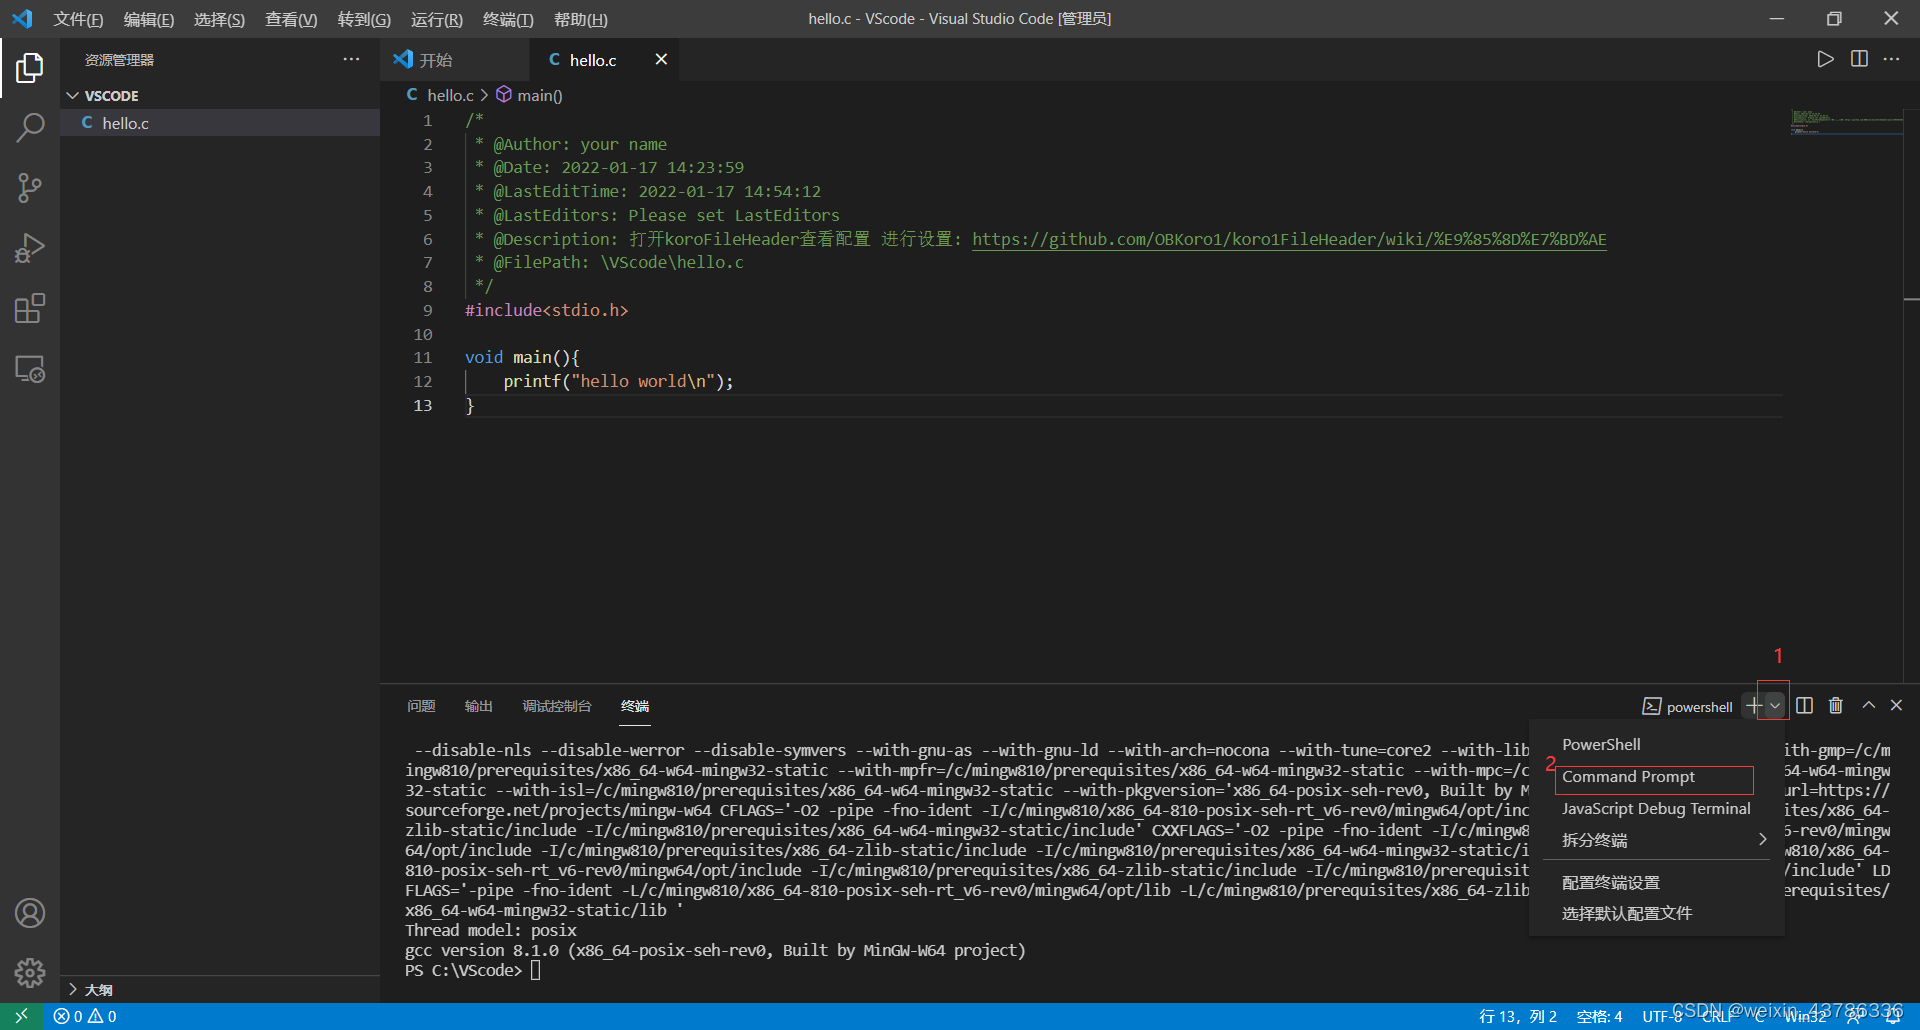The width and height of the screenshot is (1920, 1030).
Task: Click the 资源管理器 explorer header title
Action: tap(119, 60)
